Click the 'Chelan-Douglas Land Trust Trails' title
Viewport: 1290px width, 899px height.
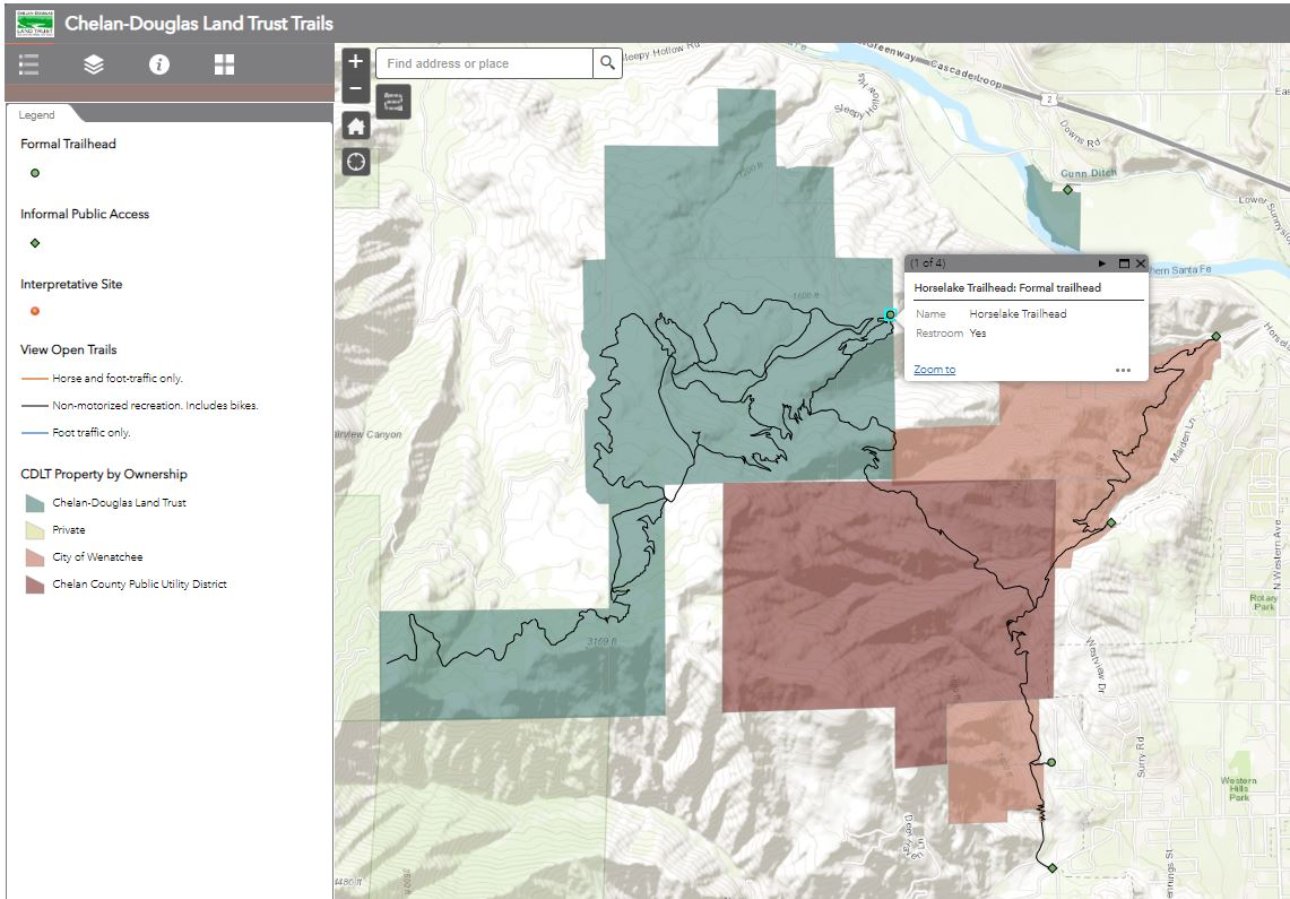tap(199, 23)
